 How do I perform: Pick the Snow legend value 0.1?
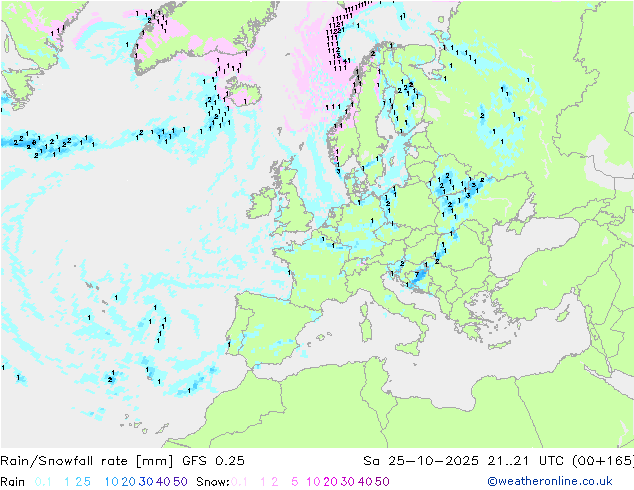(x=239, y=482)
